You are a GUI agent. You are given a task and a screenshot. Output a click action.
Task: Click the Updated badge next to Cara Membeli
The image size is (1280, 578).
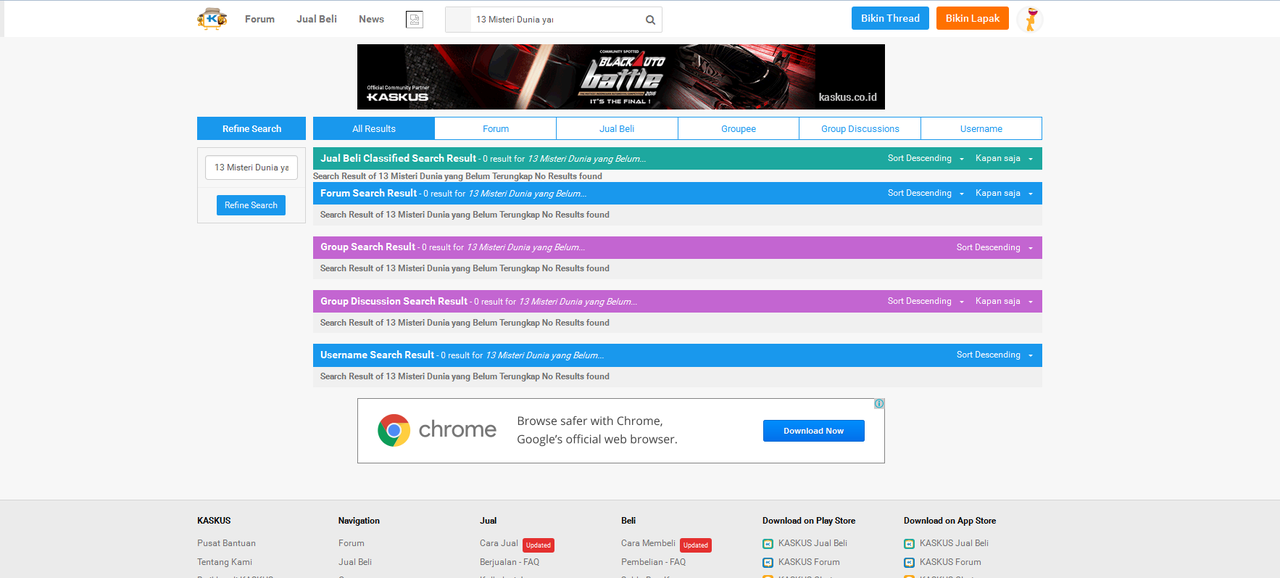pyautogui.click(x=696, y=545)
